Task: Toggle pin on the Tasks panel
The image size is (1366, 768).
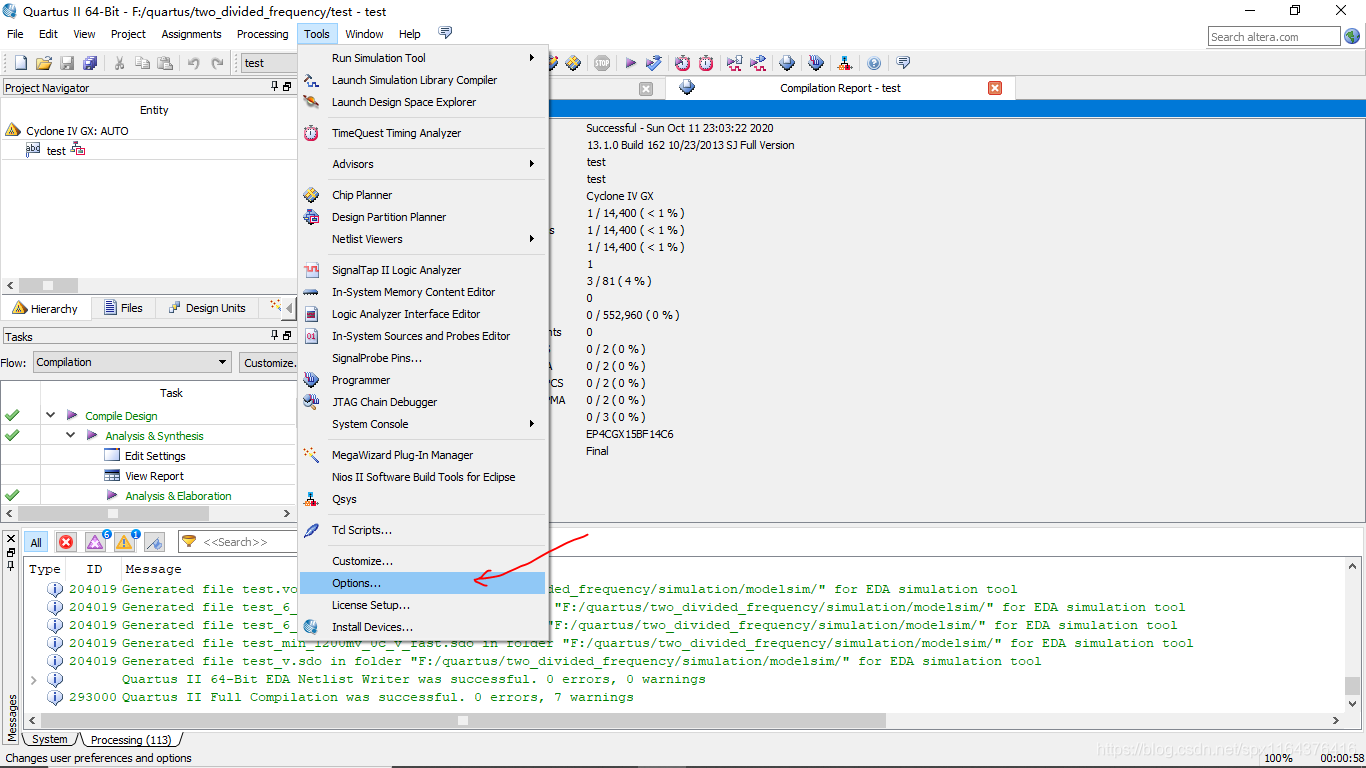Action: pyautogui.click(x=275, y=336)
